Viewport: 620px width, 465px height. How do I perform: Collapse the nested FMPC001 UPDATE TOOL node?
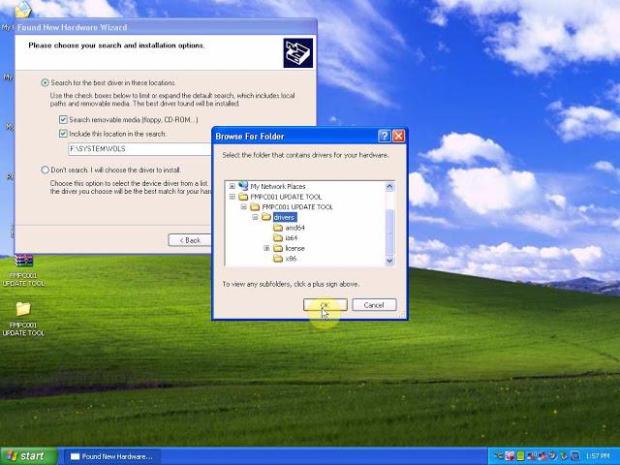244,207
